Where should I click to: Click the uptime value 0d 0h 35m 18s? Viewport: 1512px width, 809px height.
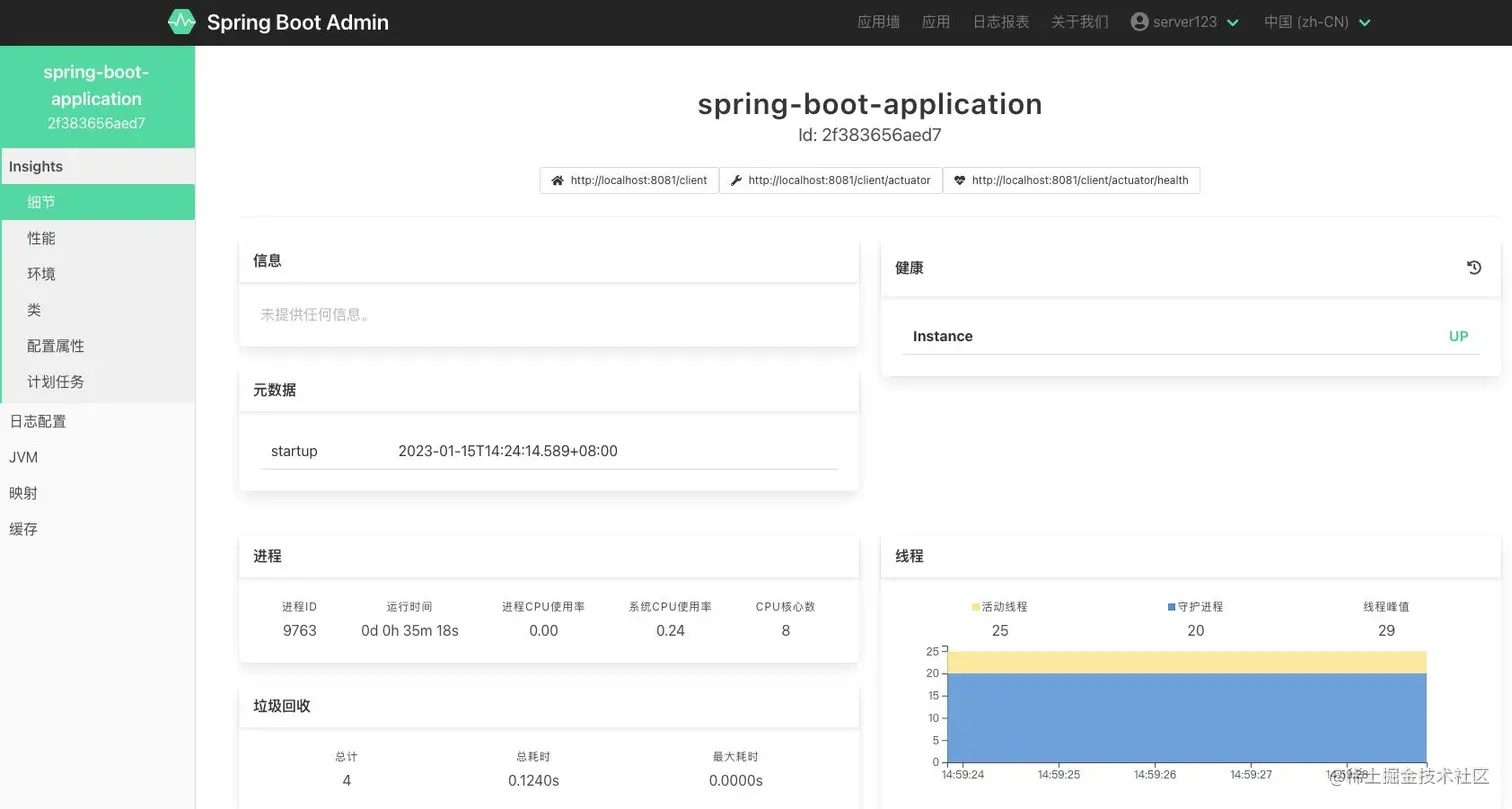(410, 631)
